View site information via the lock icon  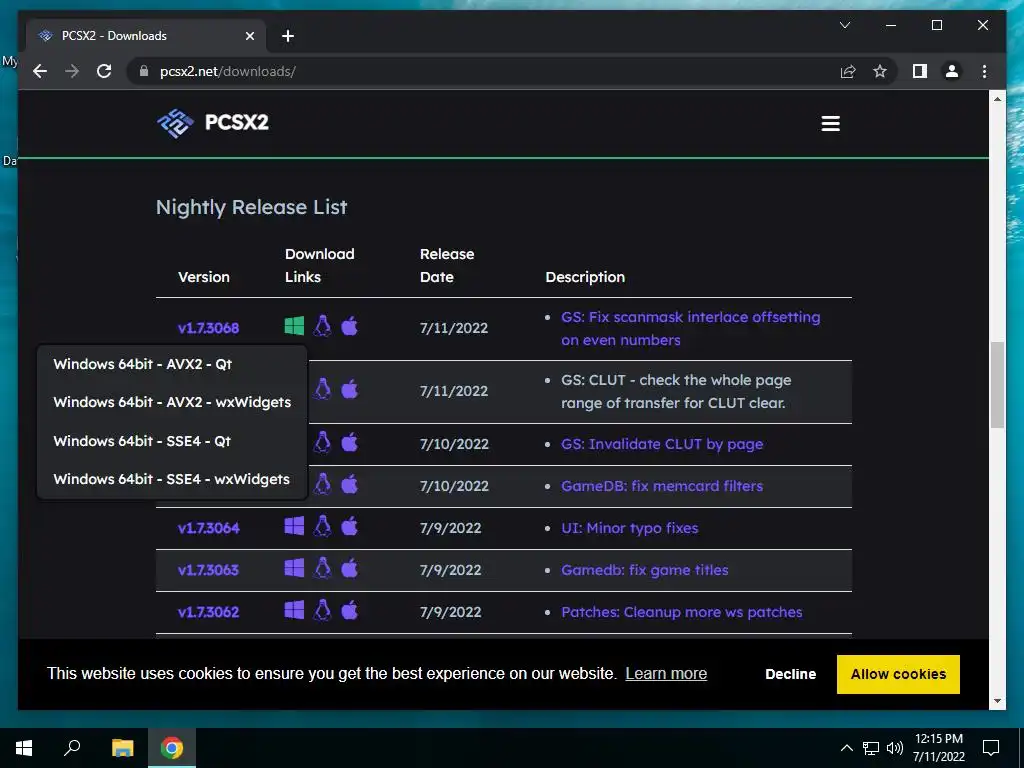click(144, 71)
